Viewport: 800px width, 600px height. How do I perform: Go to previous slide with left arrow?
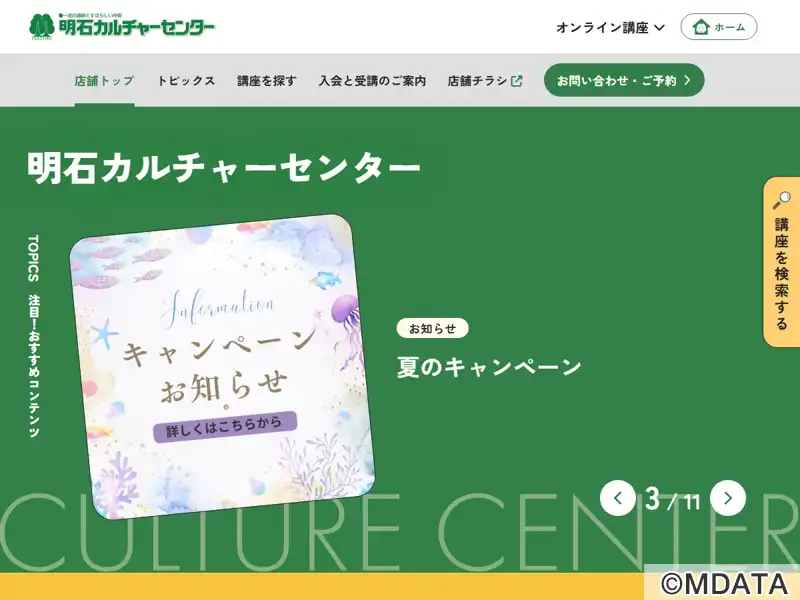(617, 498)
